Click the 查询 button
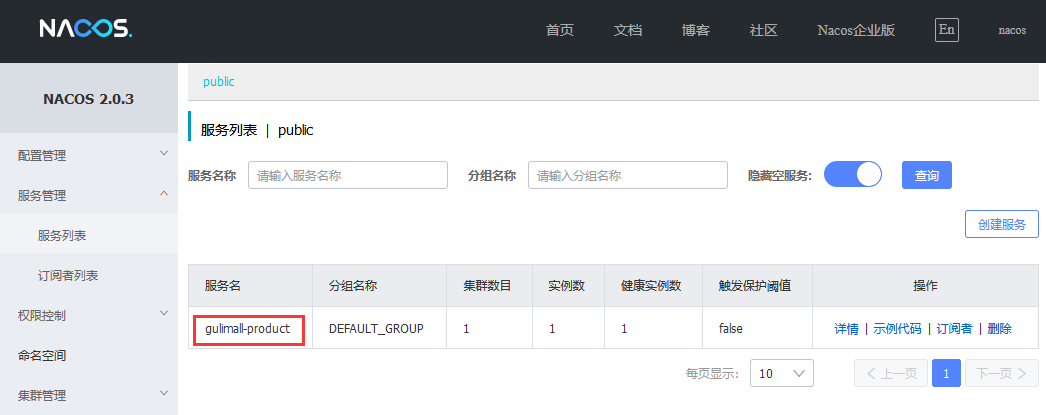 coord(927,175)
